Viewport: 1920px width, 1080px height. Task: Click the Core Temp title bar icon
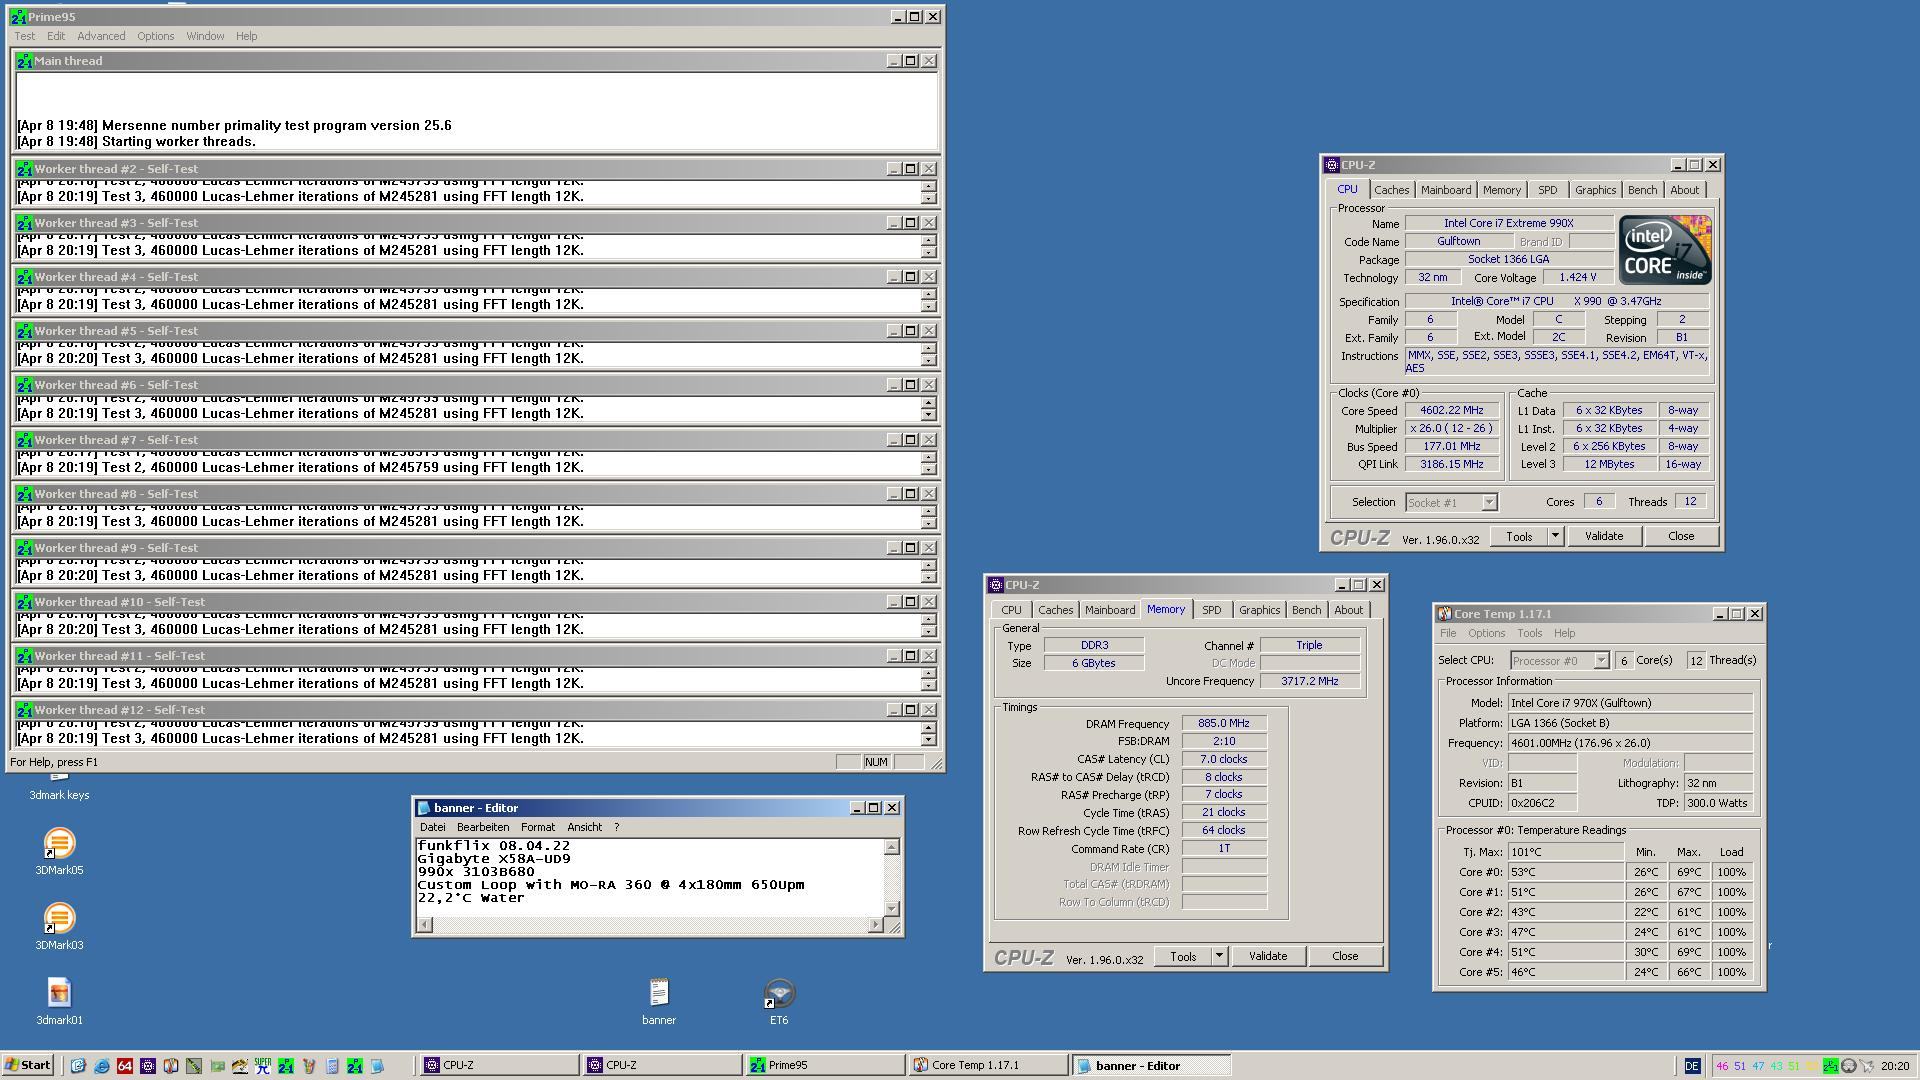[x=1444, y=614]
